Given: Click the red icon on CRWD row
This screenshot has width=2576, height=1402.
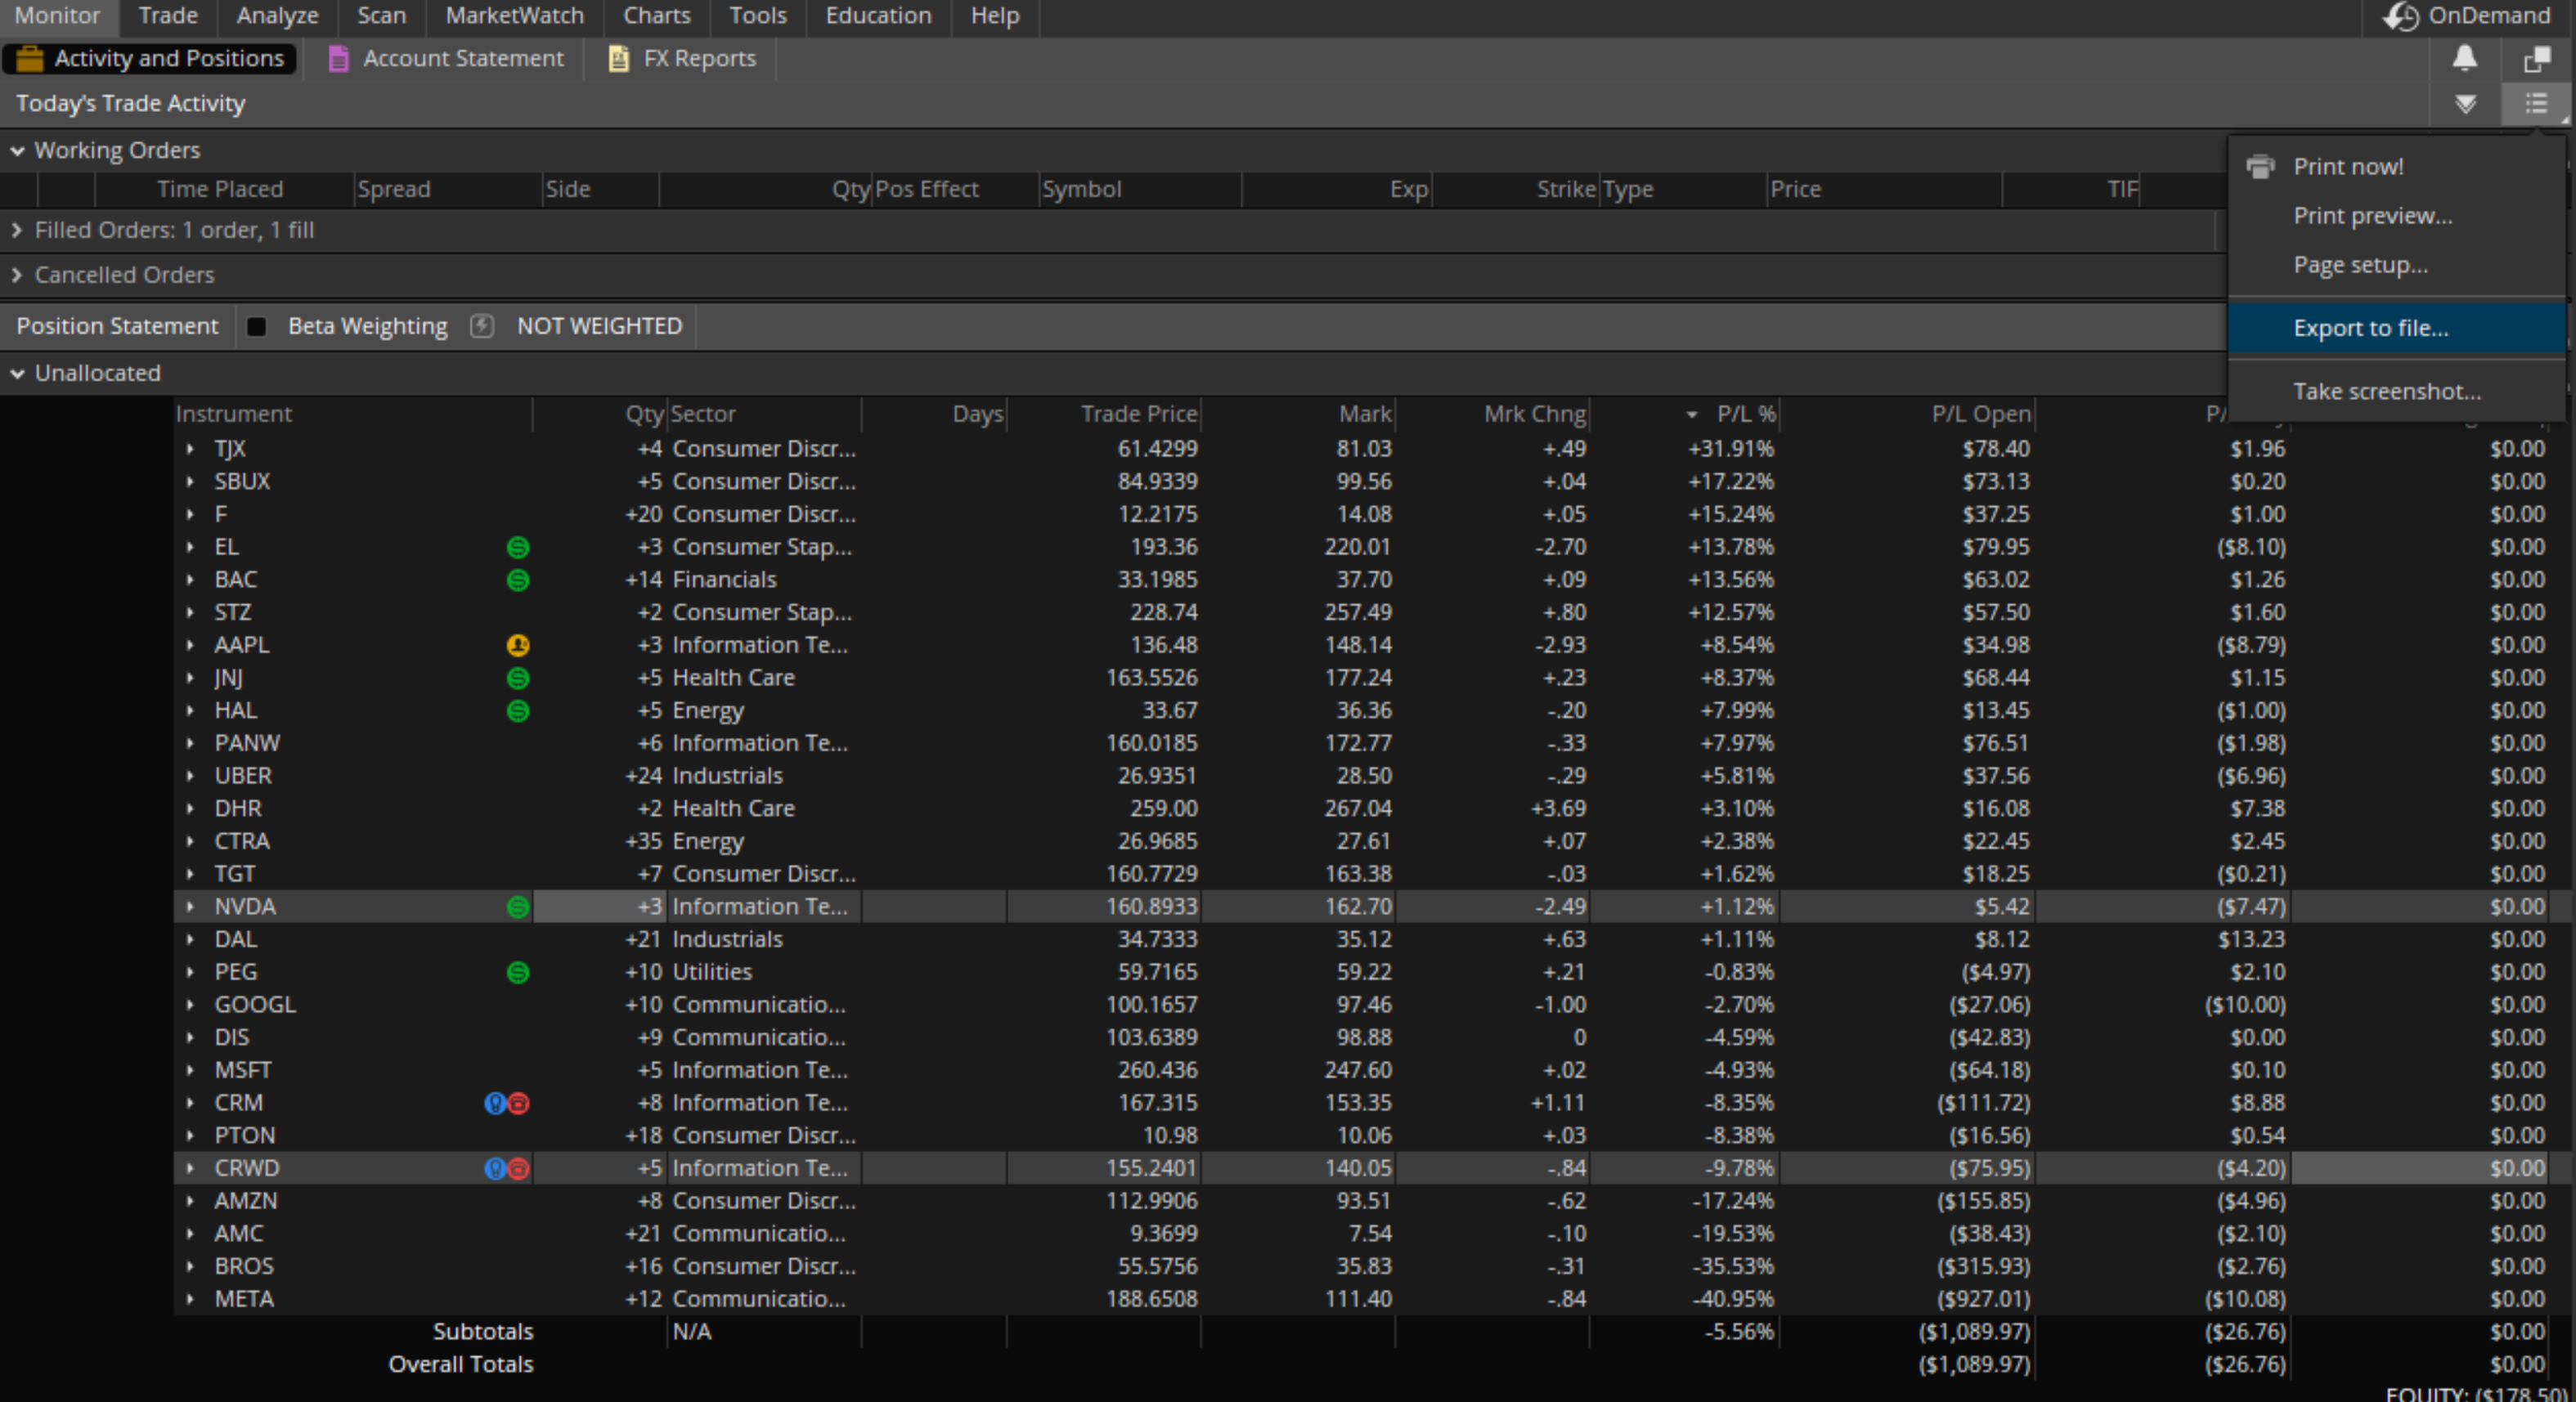Looking at the screenshot, I should (519, 1168).
